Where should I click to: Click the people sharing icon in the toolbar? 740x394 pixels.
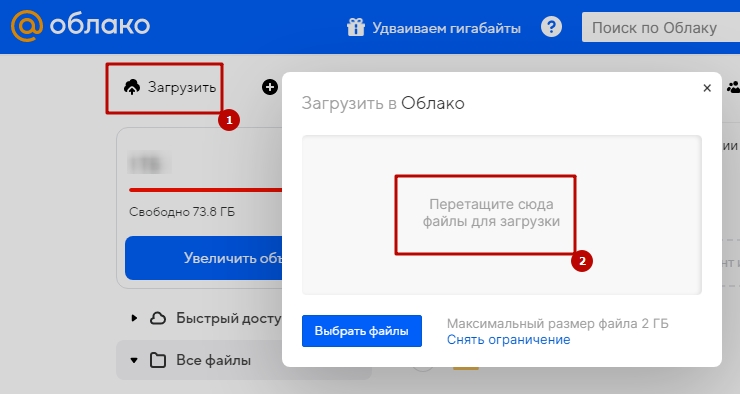point(733,87)
